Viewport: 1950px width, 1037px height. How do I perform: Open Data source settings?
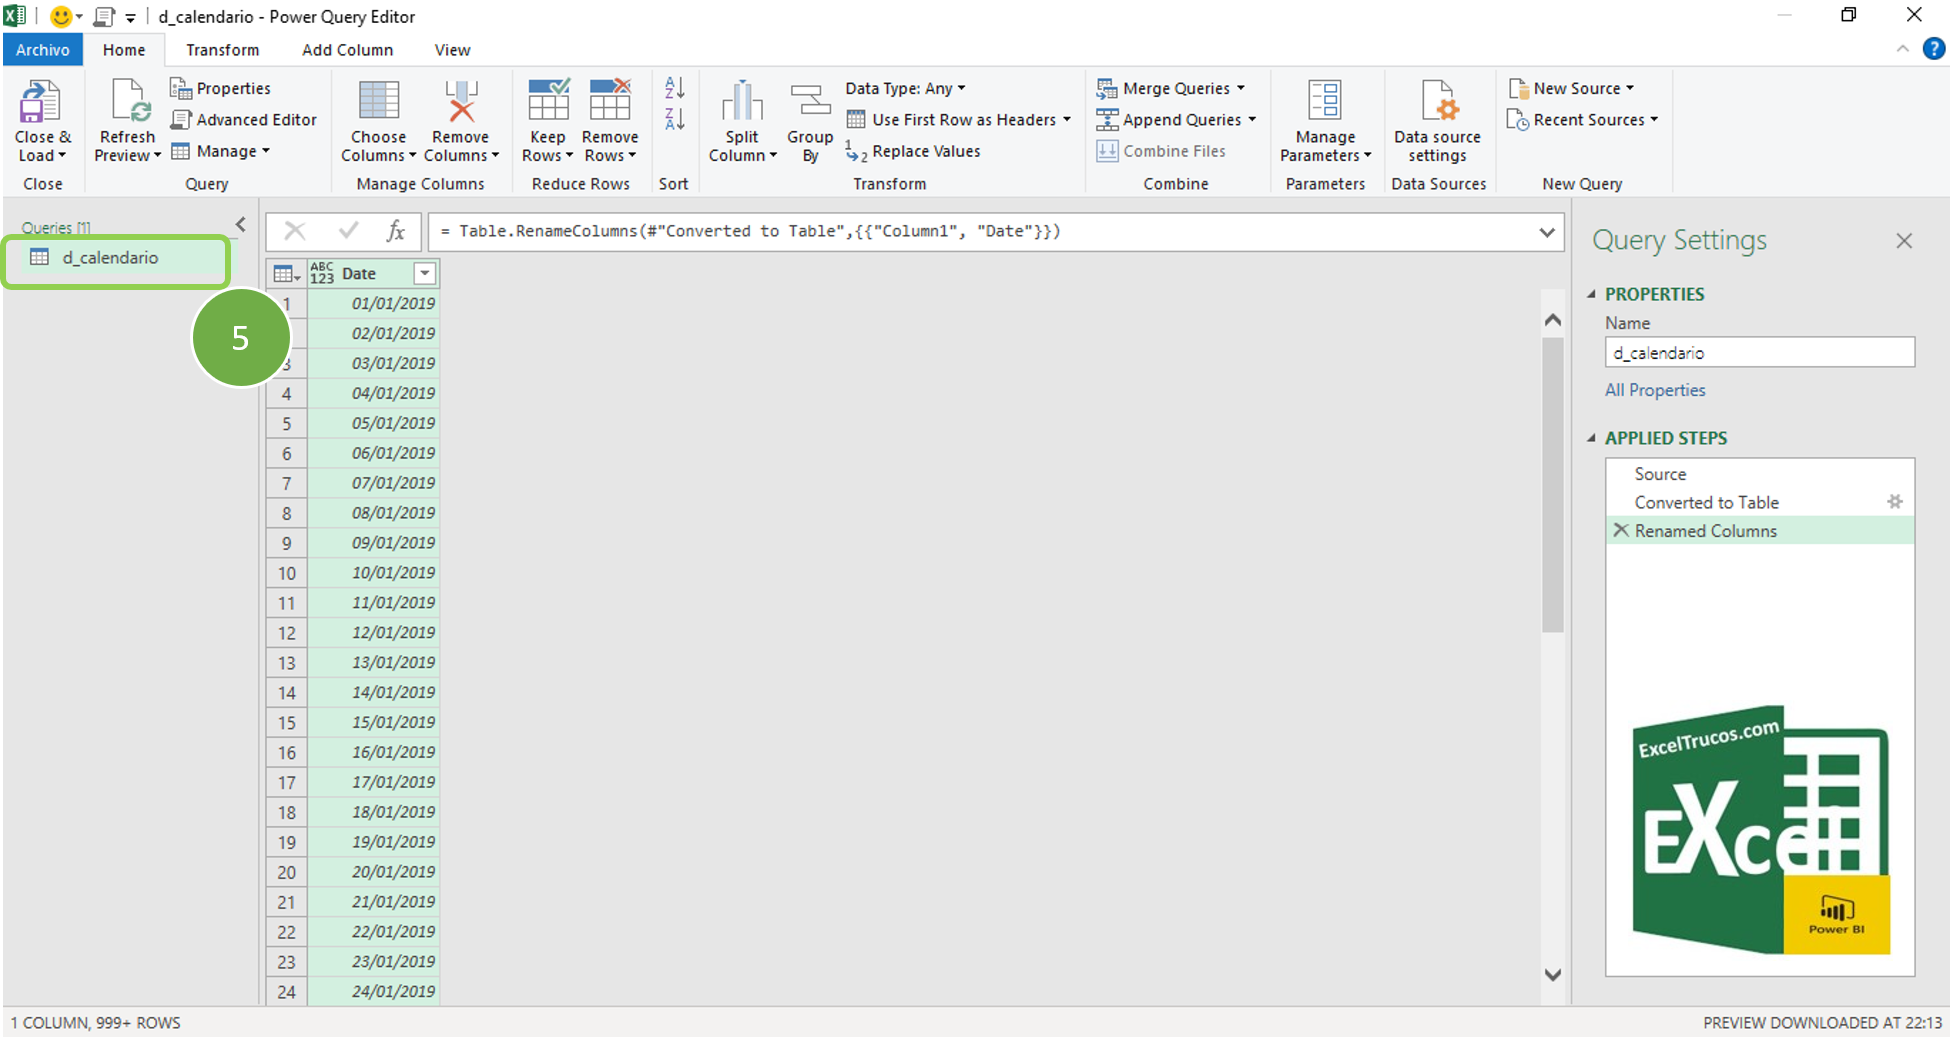(x=1437, y=103)
